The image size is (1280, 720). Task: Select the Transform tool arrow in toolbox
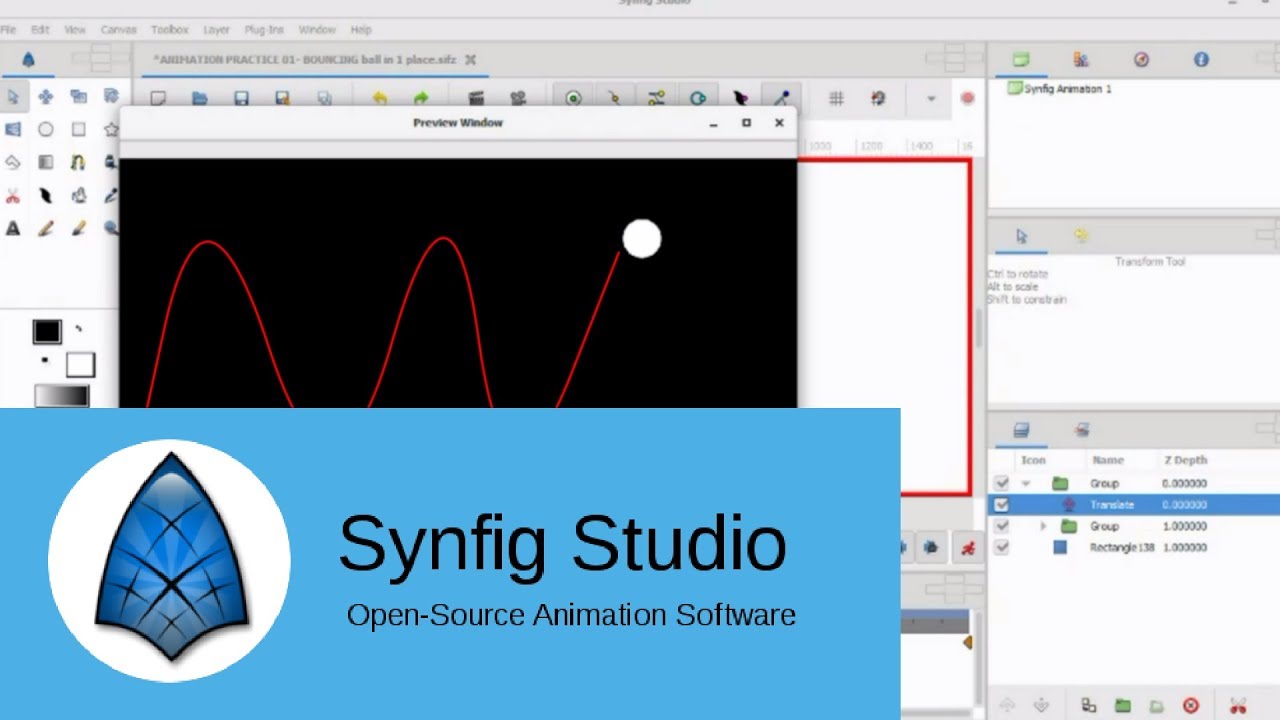pos(13,97)
